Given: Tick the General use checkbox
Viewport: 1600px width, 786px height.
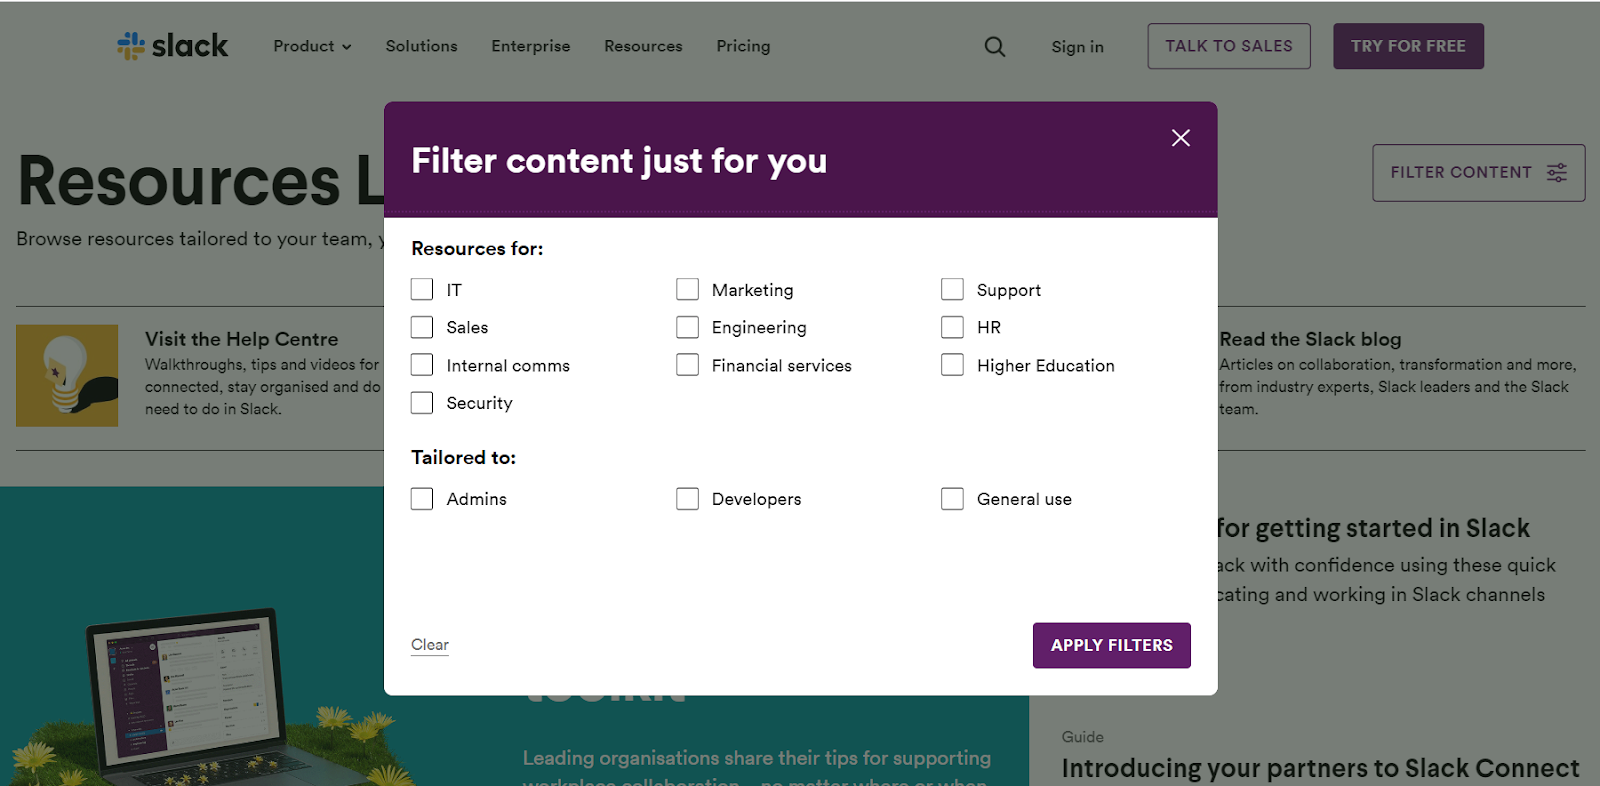Looking at the screenshot, I should click(952, 499).
